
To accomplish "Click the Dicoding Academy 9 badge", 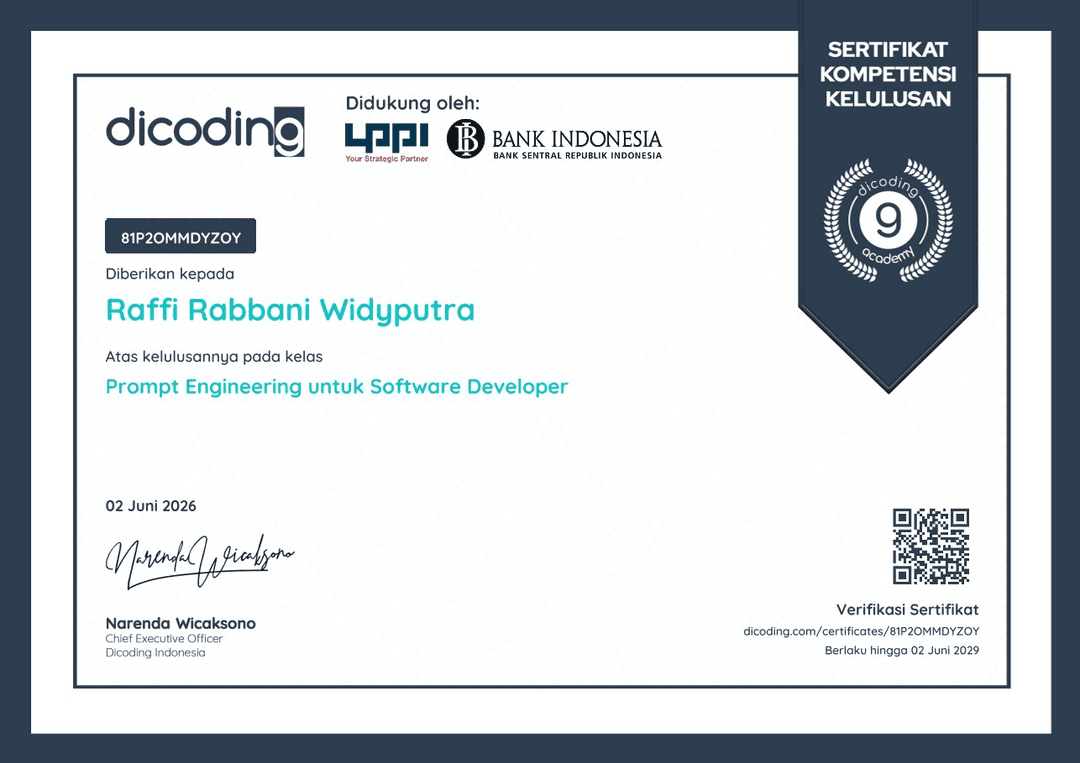I will pyautogui.click(x=888, y=220).
